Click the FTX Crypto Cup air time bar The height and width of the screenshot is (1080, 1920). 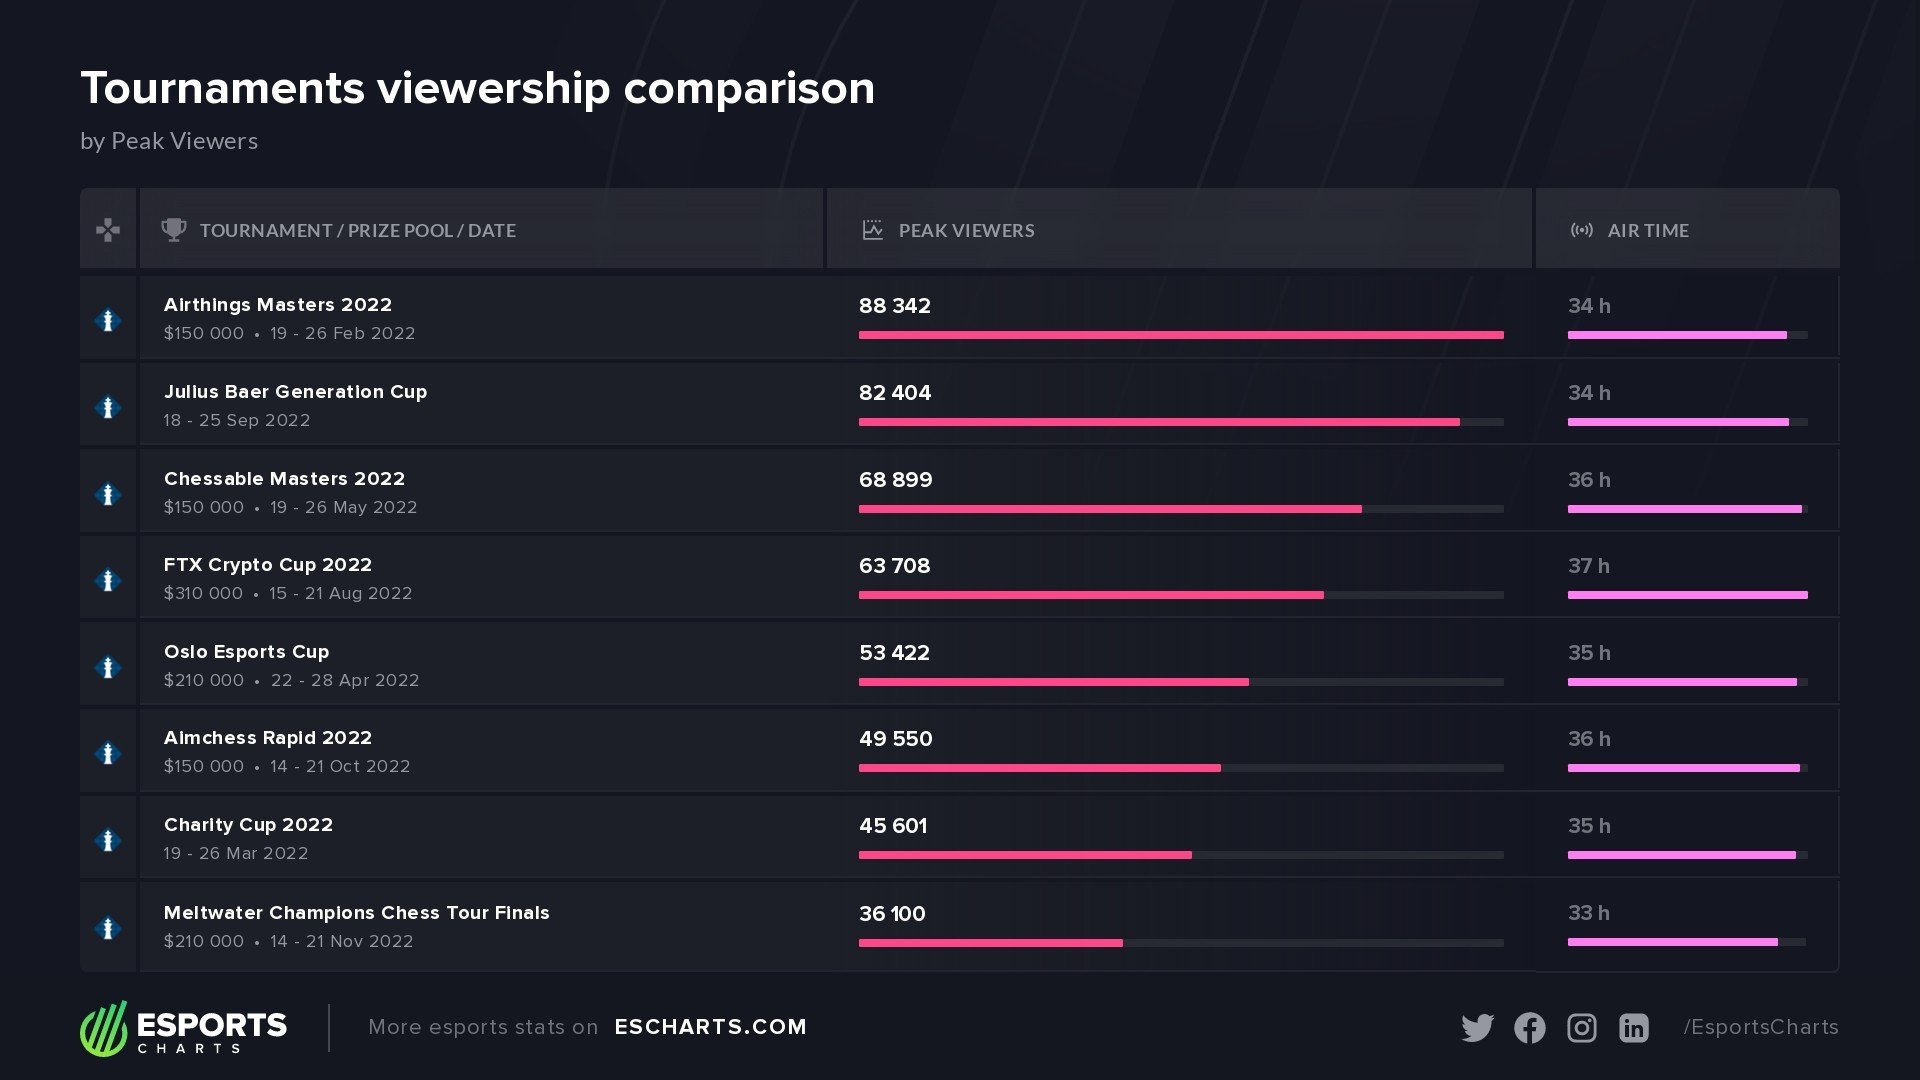(1687, 595)
